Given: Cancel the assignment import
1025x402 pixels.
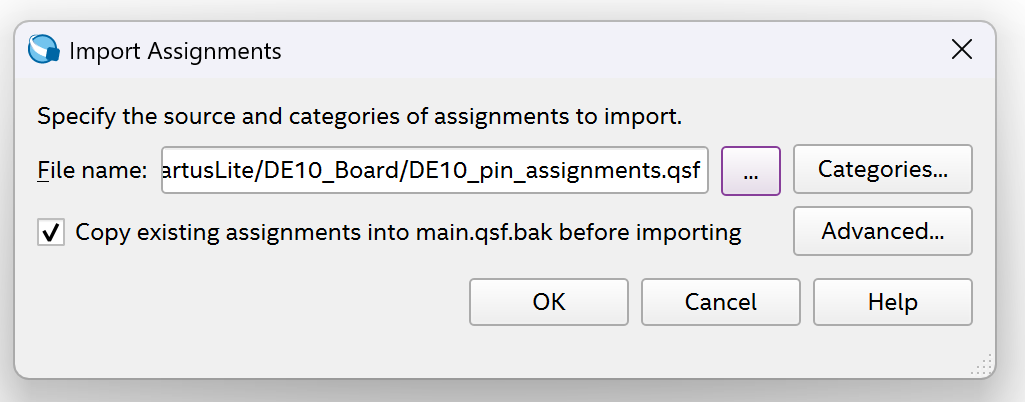Looking at the screenshot, I should click(720, 302).
